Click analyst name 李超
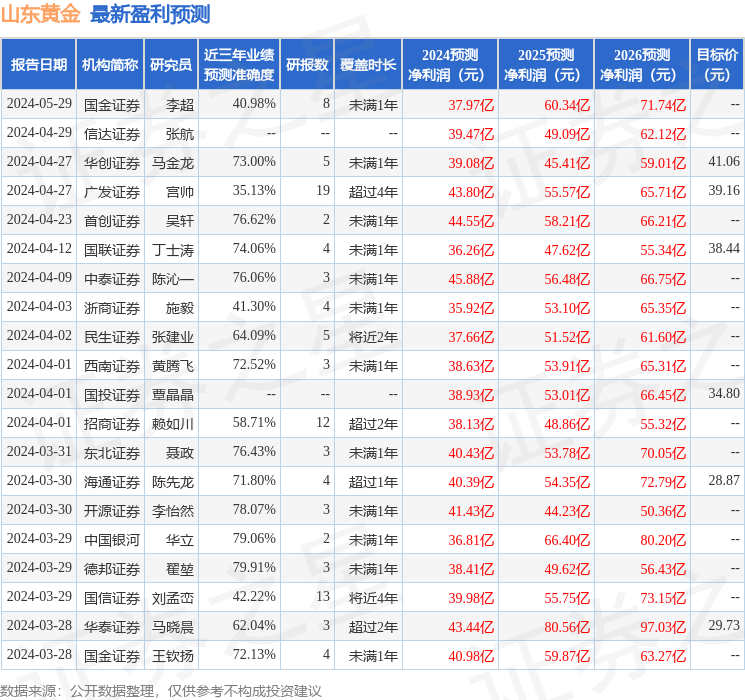Viewport: 745px width, 700px height. coord(180,105)
